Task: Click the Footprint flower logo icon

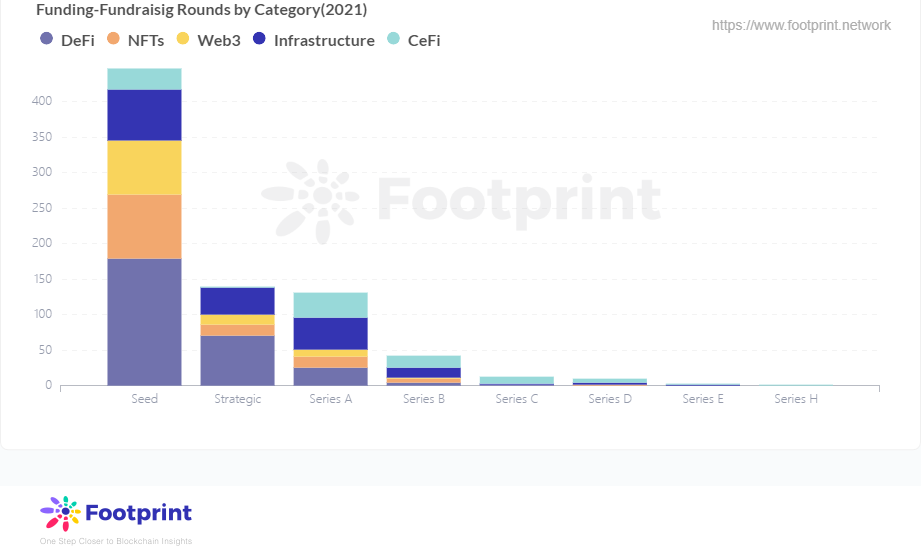Action: point(60,514)
